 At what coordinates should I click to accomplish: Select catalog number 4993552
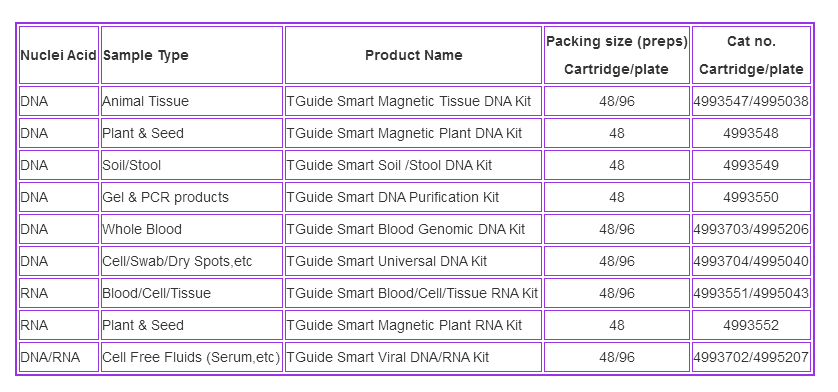coord(751,326)
